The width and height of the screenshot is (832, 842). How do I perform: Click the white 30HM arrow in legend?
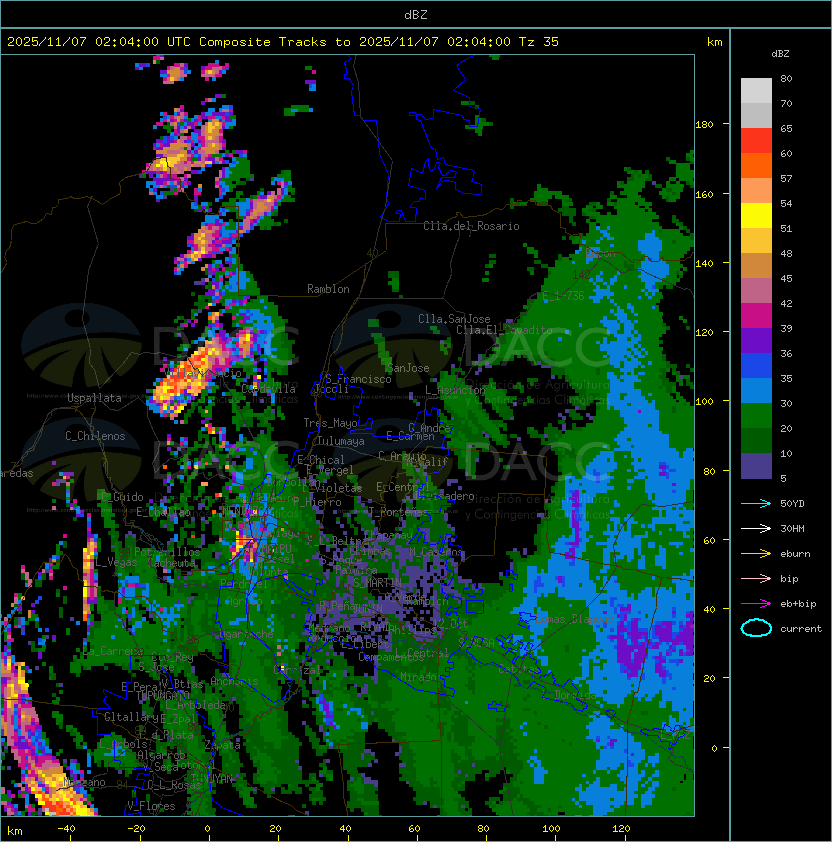tap(756, 528)
